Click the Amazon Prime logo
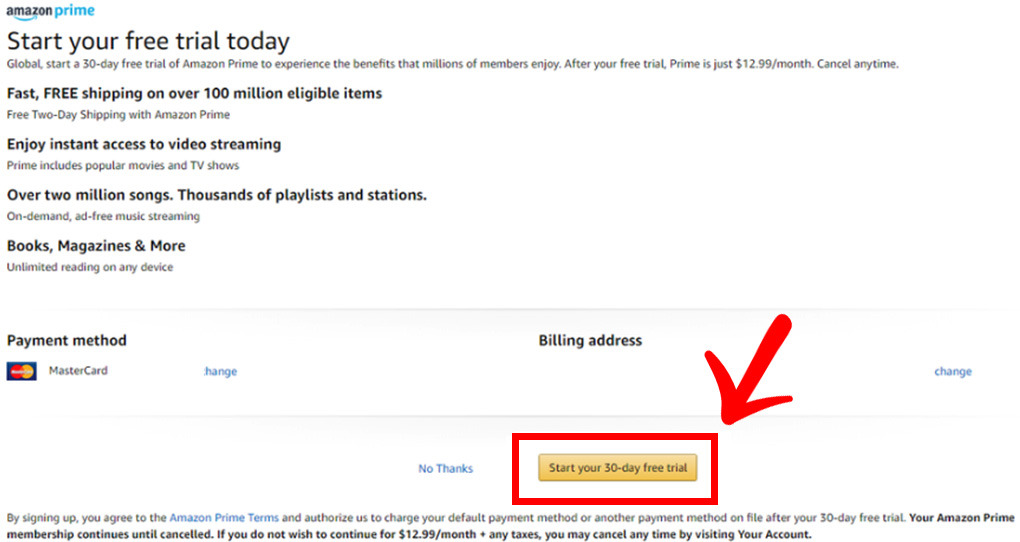Viewport: 1020px width, 542px height. (51, 12)
